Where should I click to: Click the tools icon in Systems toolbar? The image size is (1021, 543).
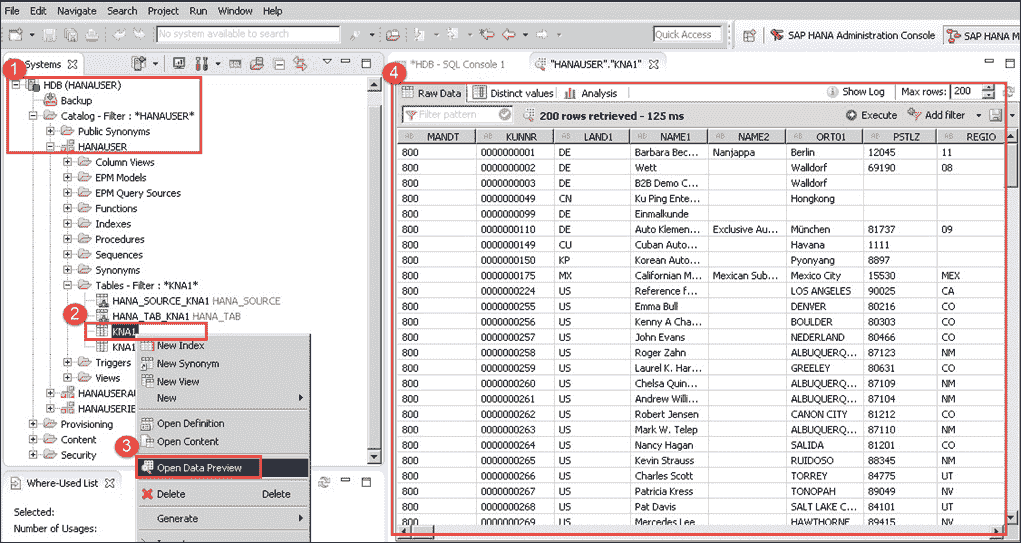tap(201, 64)
